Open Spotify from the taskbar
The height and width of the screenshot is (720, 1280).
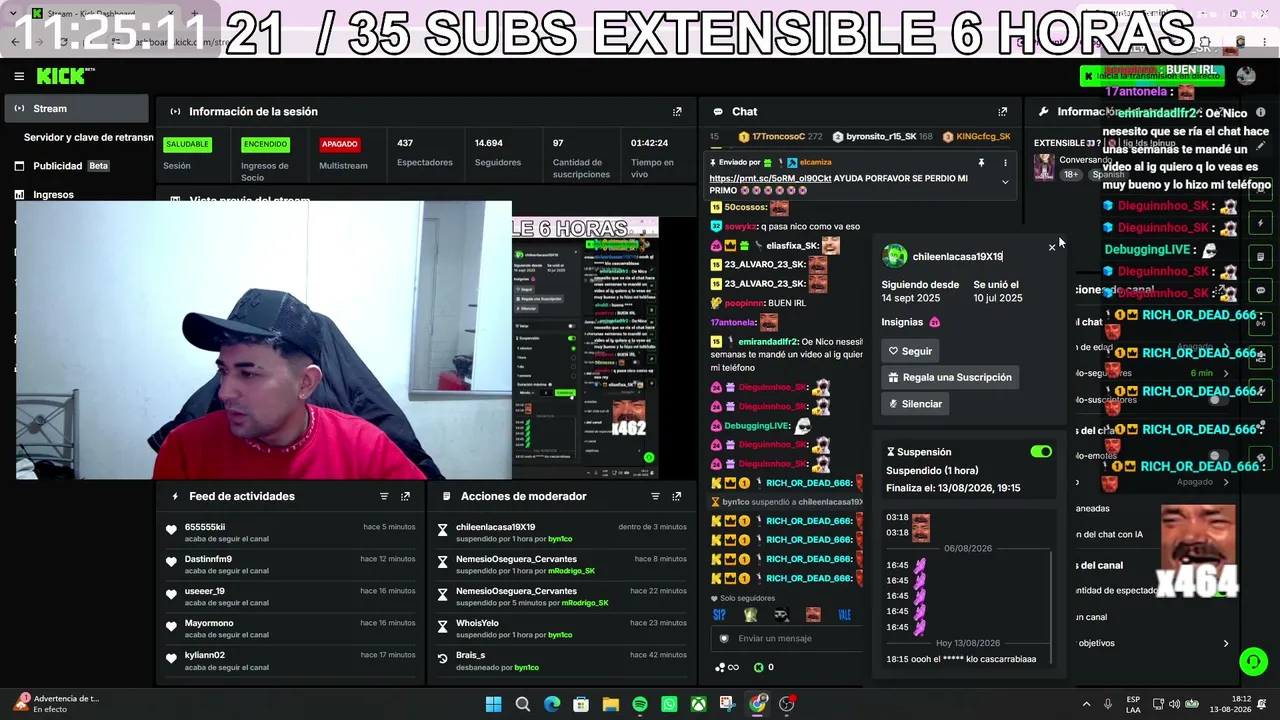640,704
